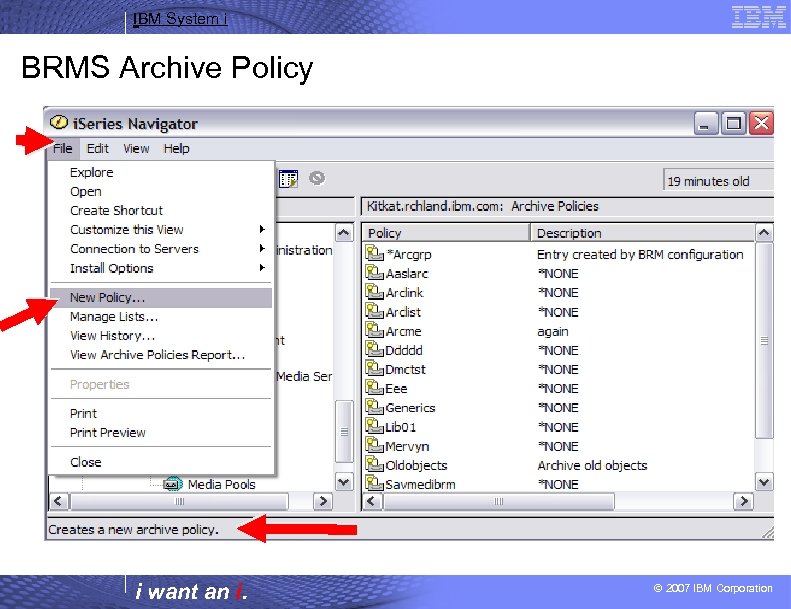
Task: Click the 'Archive old objects' description
Action: click(592, 465)
